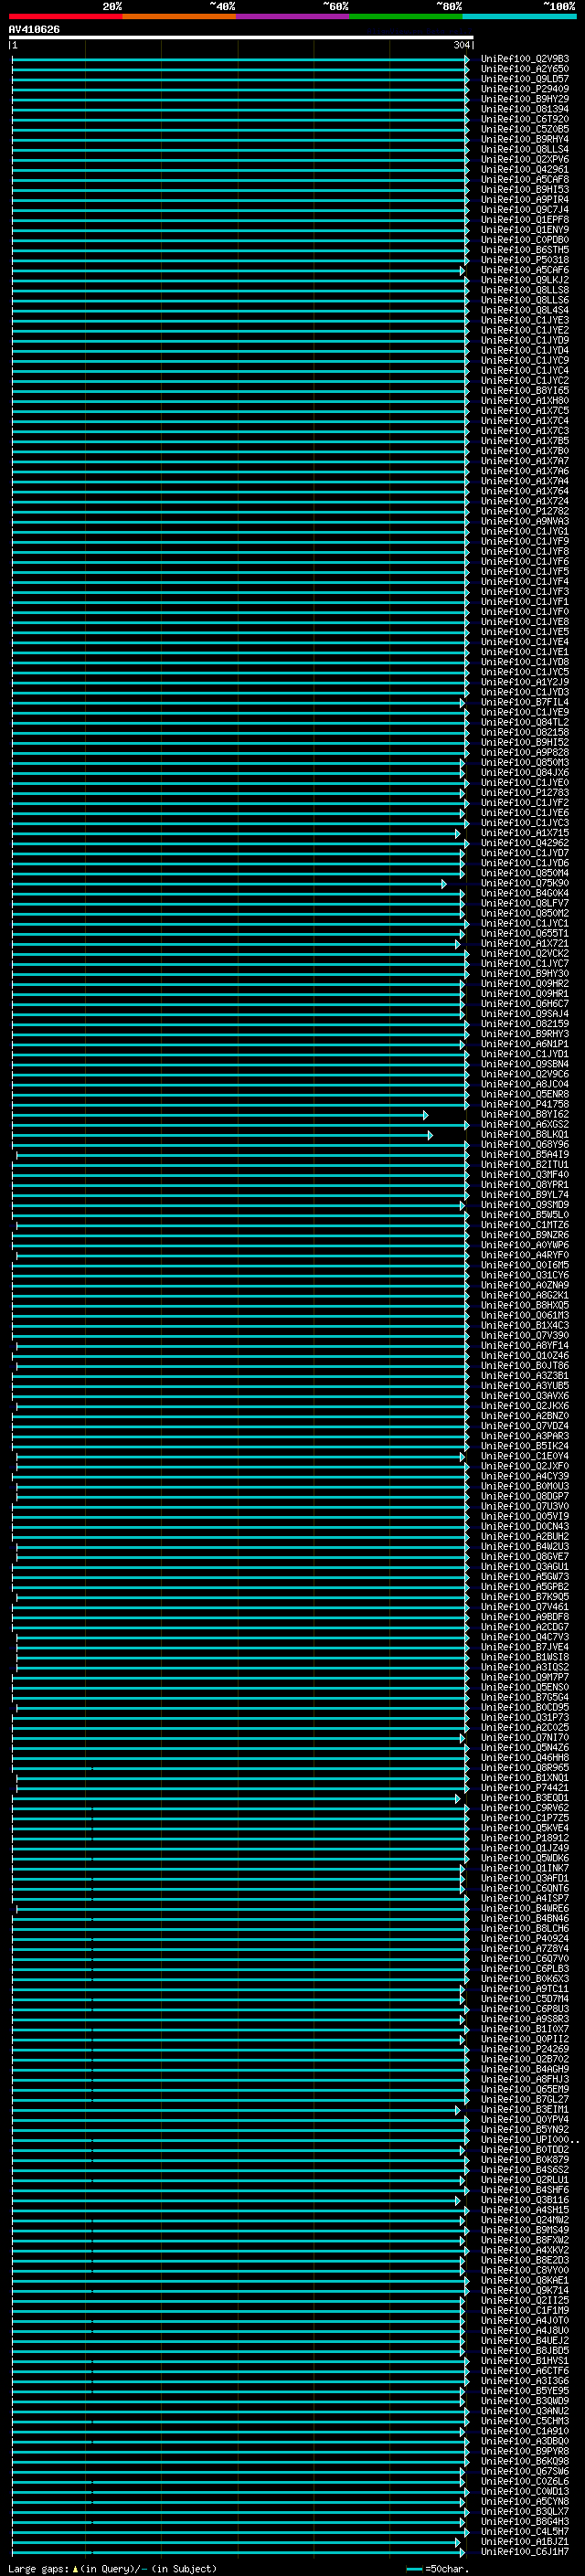Click the orange ~40% identity legend segment
The width and height of the screenshot is (585, 2576).
coord(179,16)
